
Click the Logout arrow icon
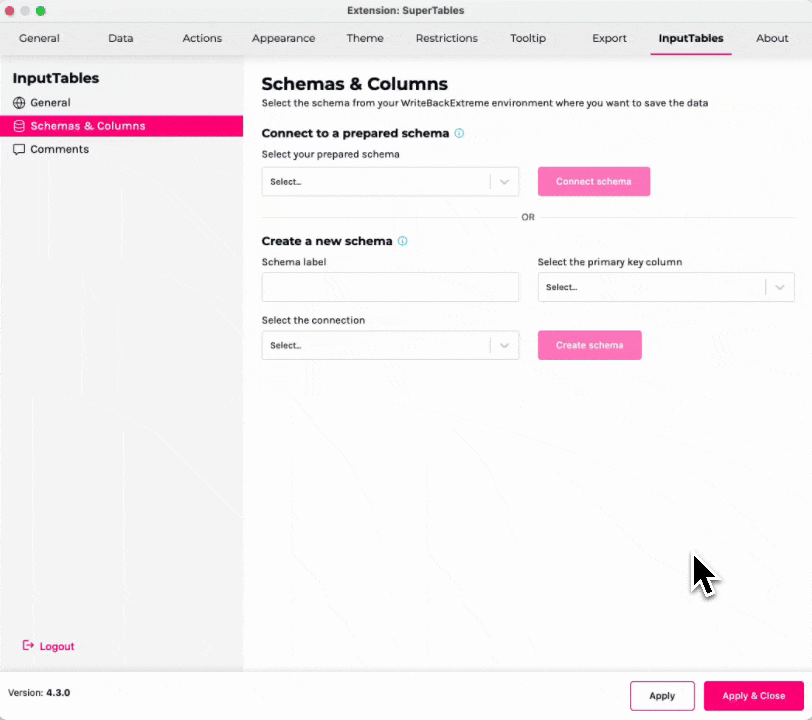tap(28, 646)
